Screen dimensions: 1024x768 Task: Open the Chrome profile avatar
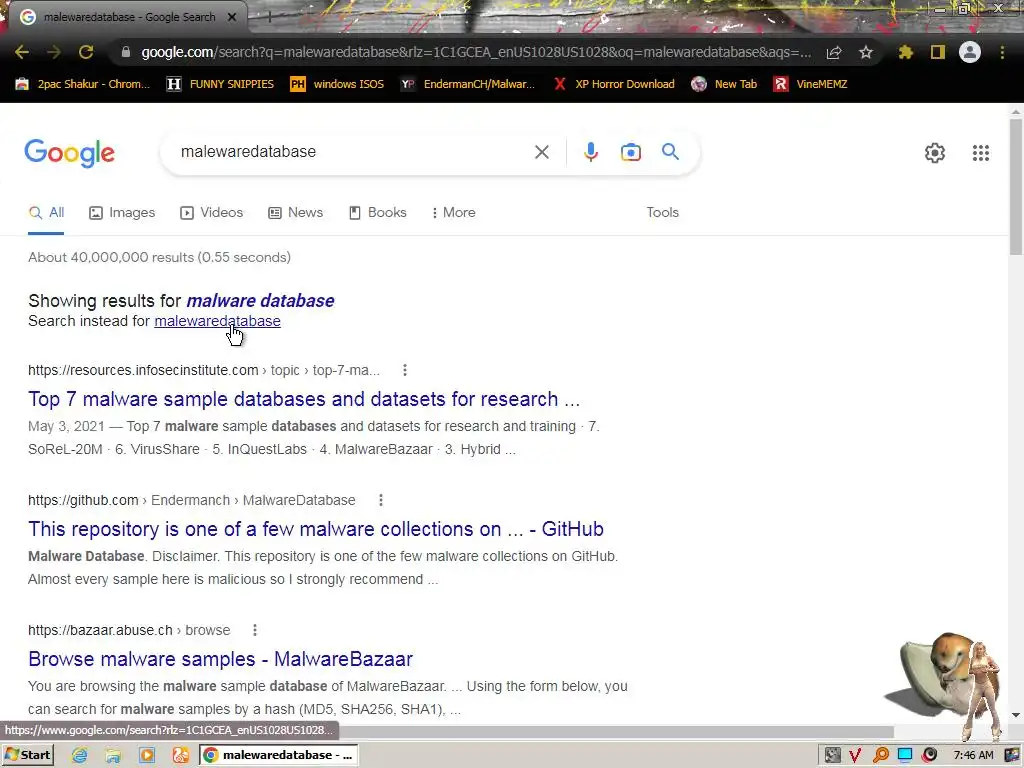(970, 52)
